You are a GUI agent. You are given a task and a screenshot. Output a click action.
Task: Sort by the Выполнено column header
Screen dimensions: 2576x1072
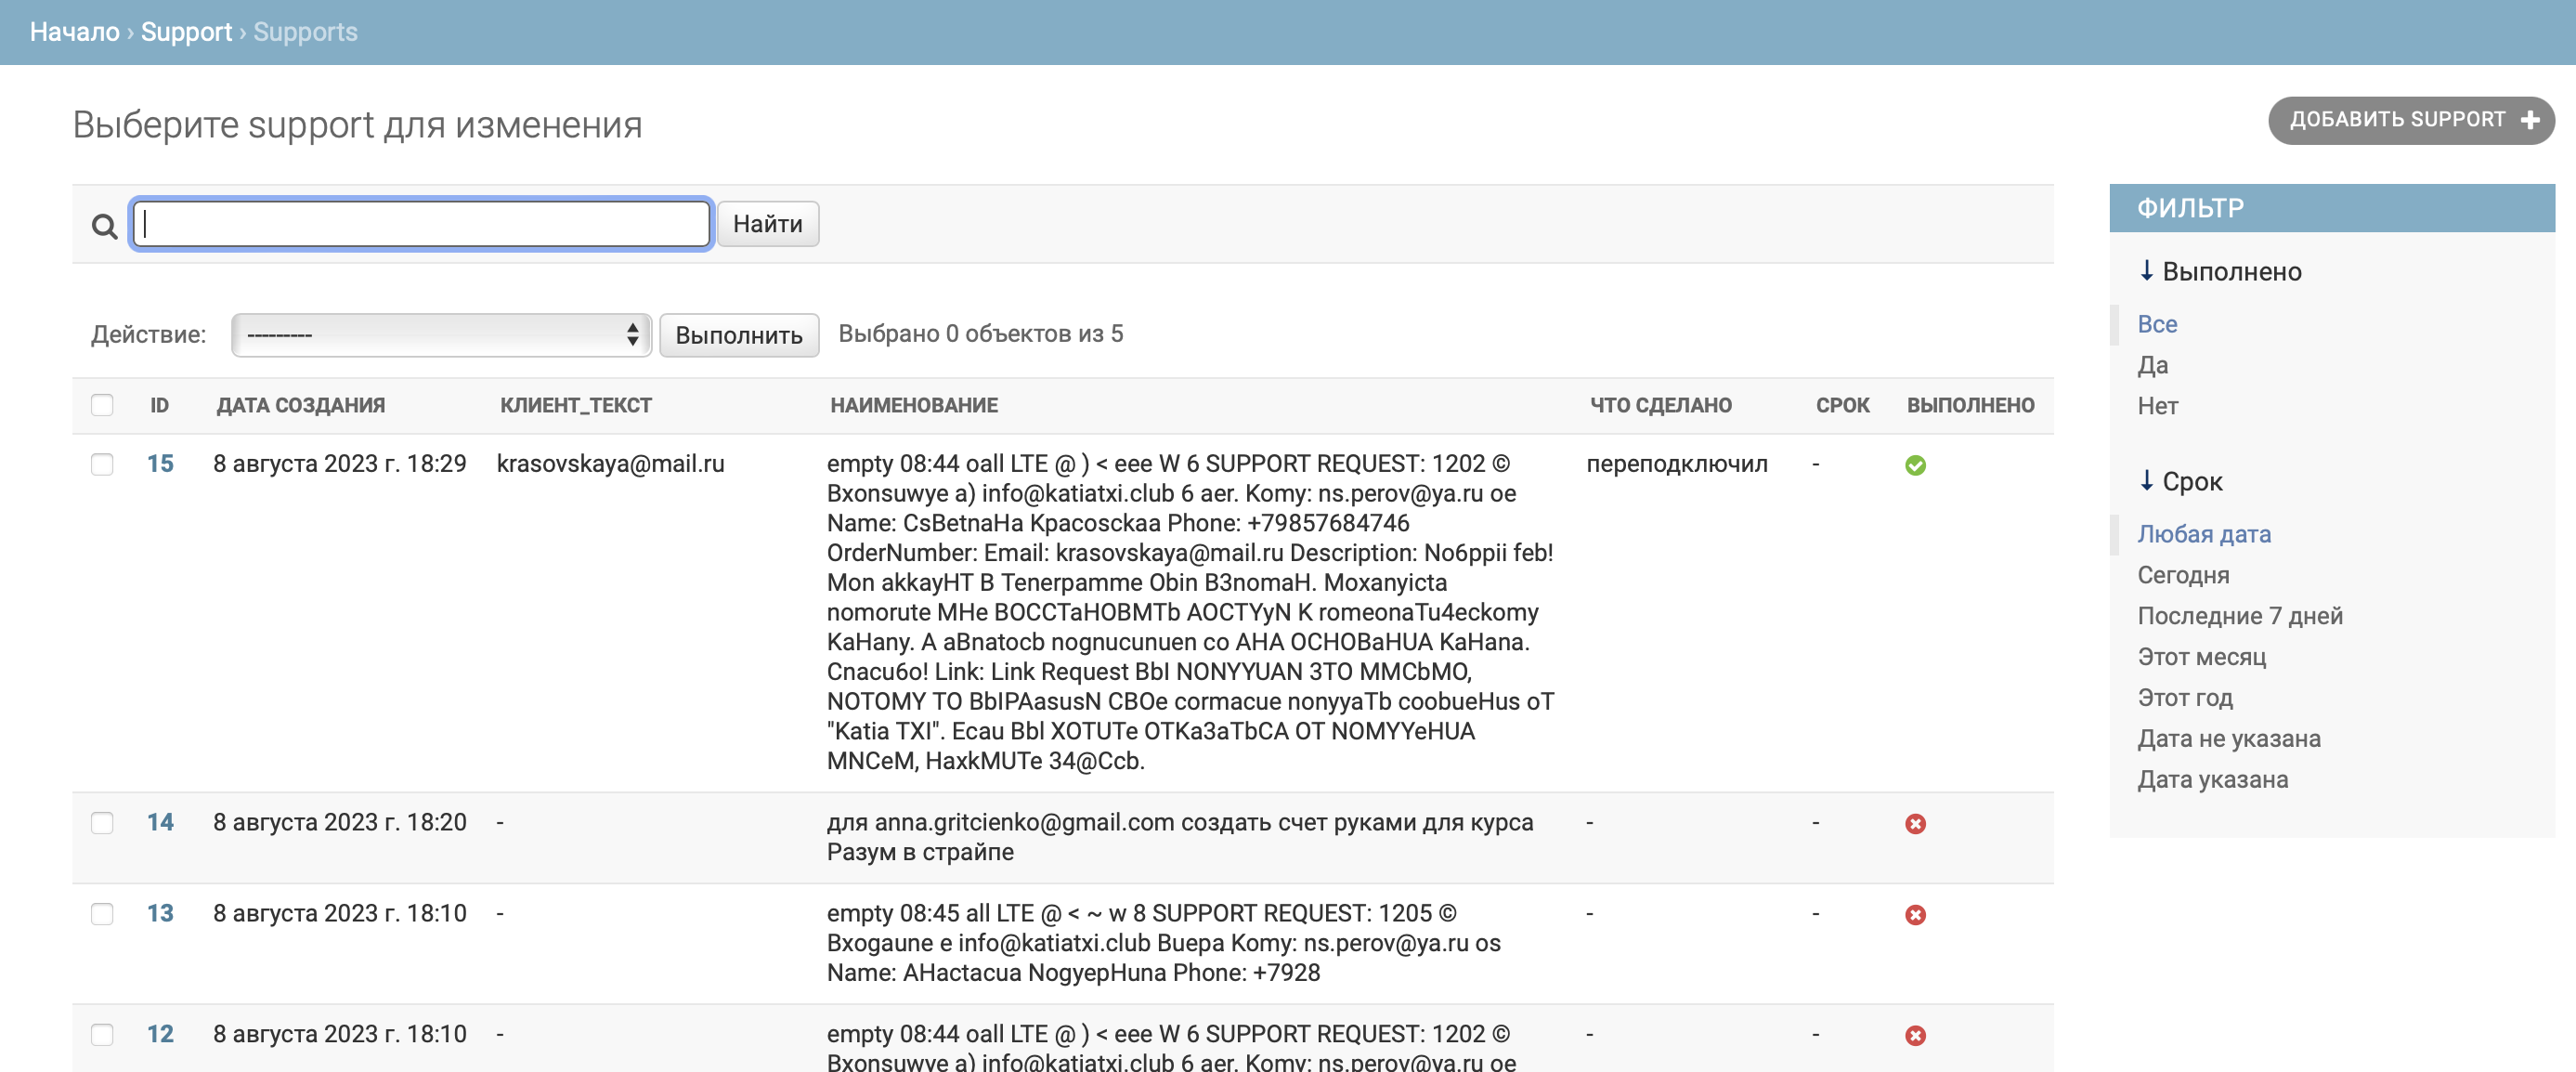pos(1969,405)
